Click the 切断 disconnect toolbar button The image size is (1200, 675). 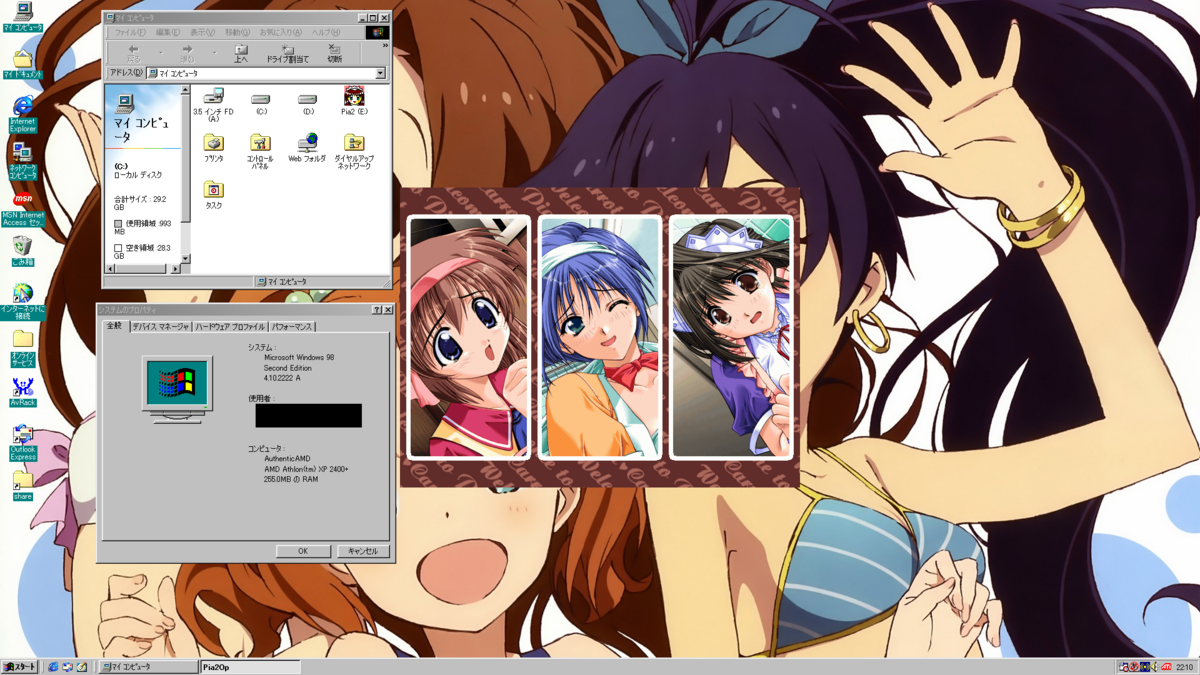click(335, 53)
